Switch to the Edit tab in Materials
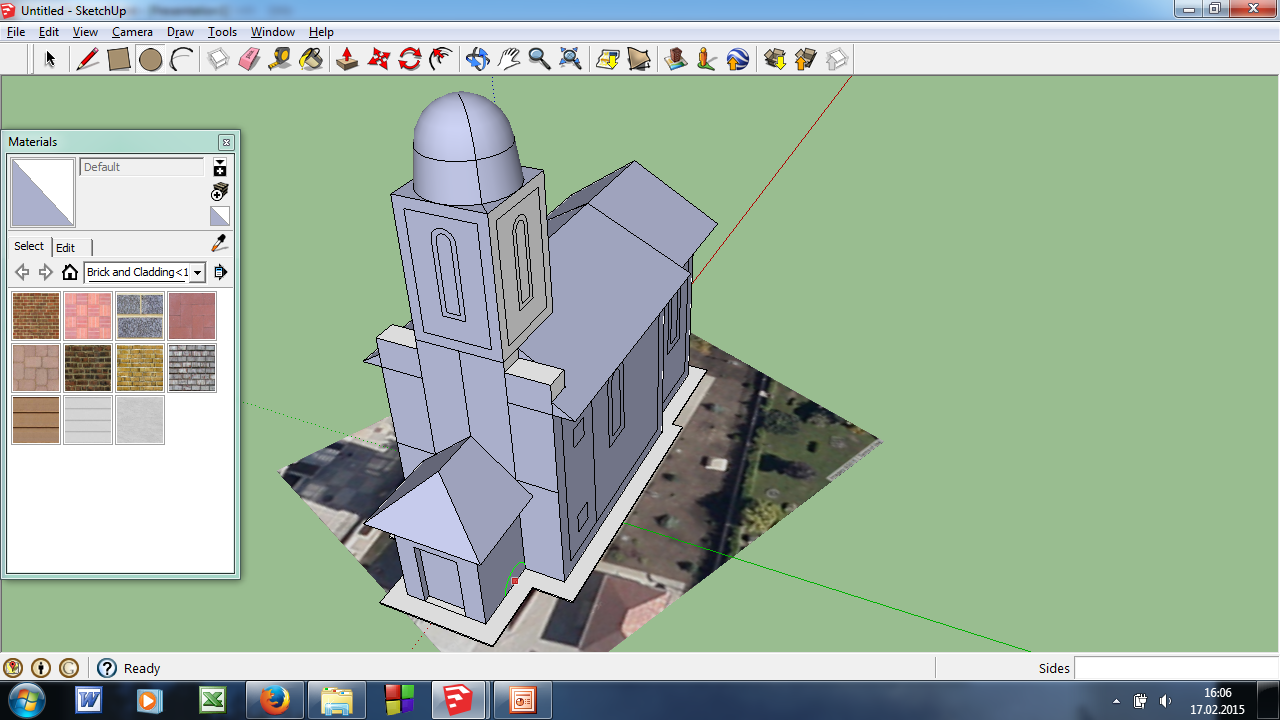Viewport: 1280px width, 720px height. coord(65,247)
